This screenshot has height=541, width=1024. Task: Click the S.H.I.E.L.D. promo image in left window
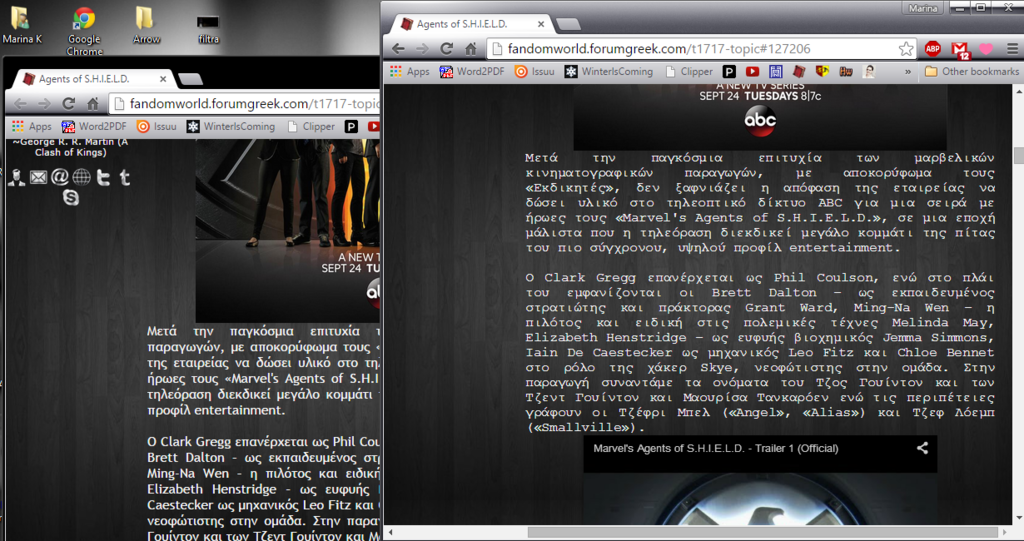click(288, 231)
